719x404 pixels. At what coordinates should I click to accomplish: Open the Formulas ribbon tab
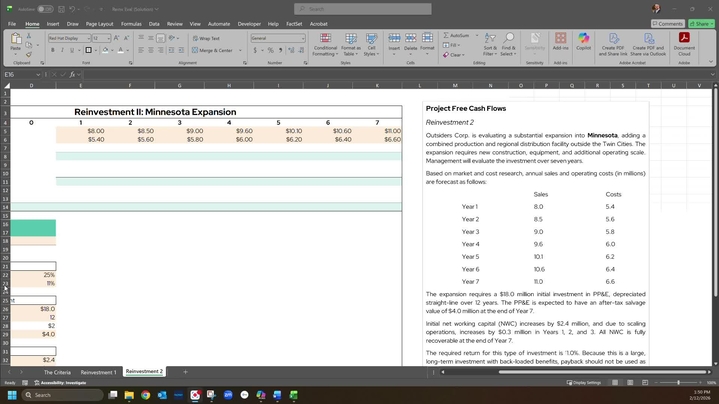131,23
